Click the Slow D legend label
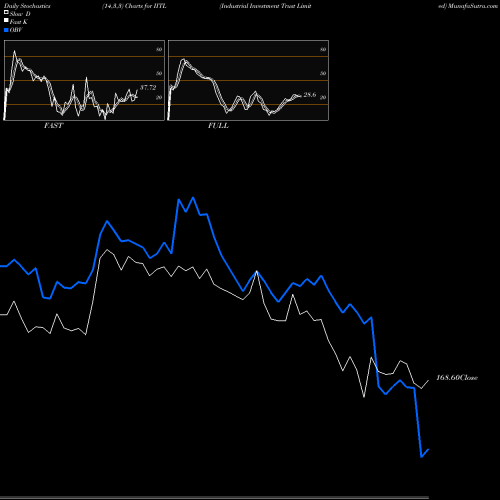The width and height of the screenshot is (500, 500). [20, 14]
